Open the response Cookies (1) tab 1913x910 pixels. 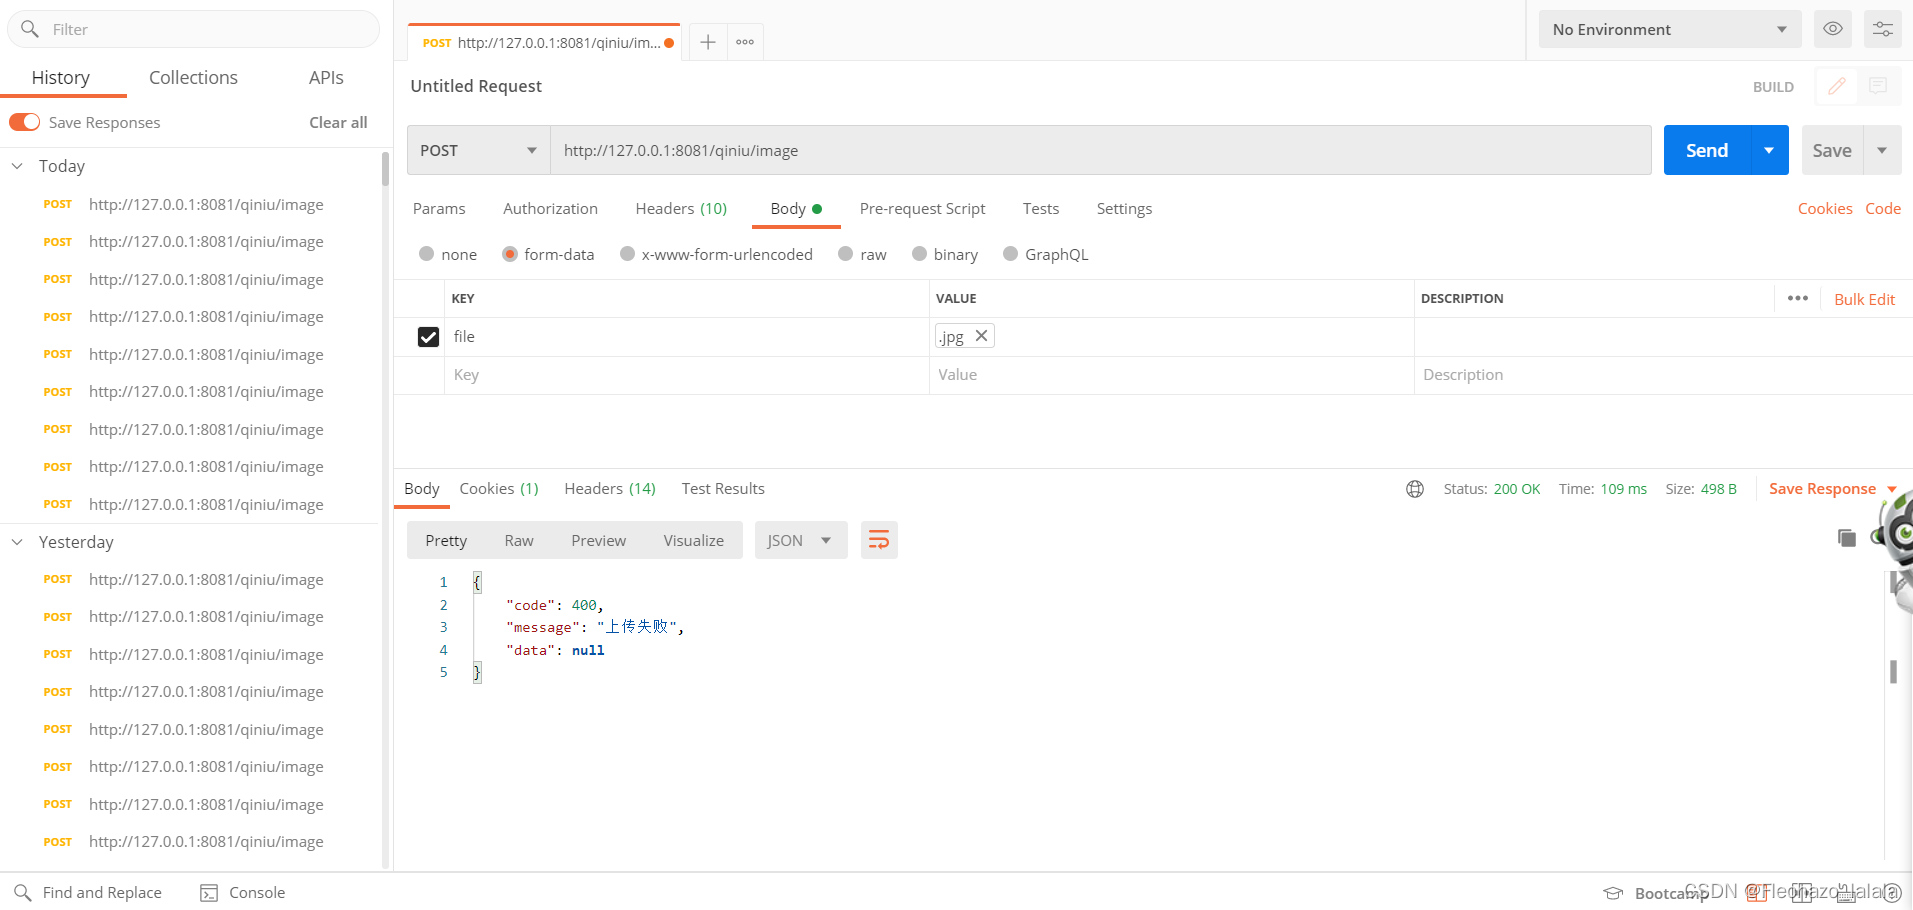pyautogui.click(x=499, y=488)
